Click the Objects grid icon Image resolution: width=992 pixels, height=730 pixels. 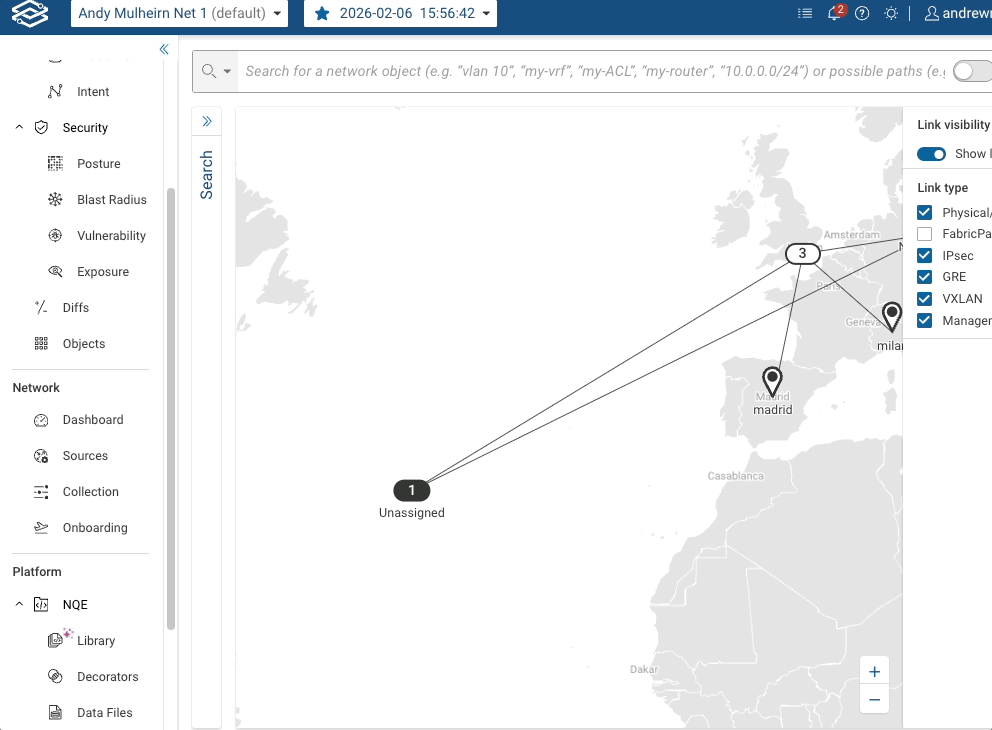pyautogui.click(x=41, y=344)
